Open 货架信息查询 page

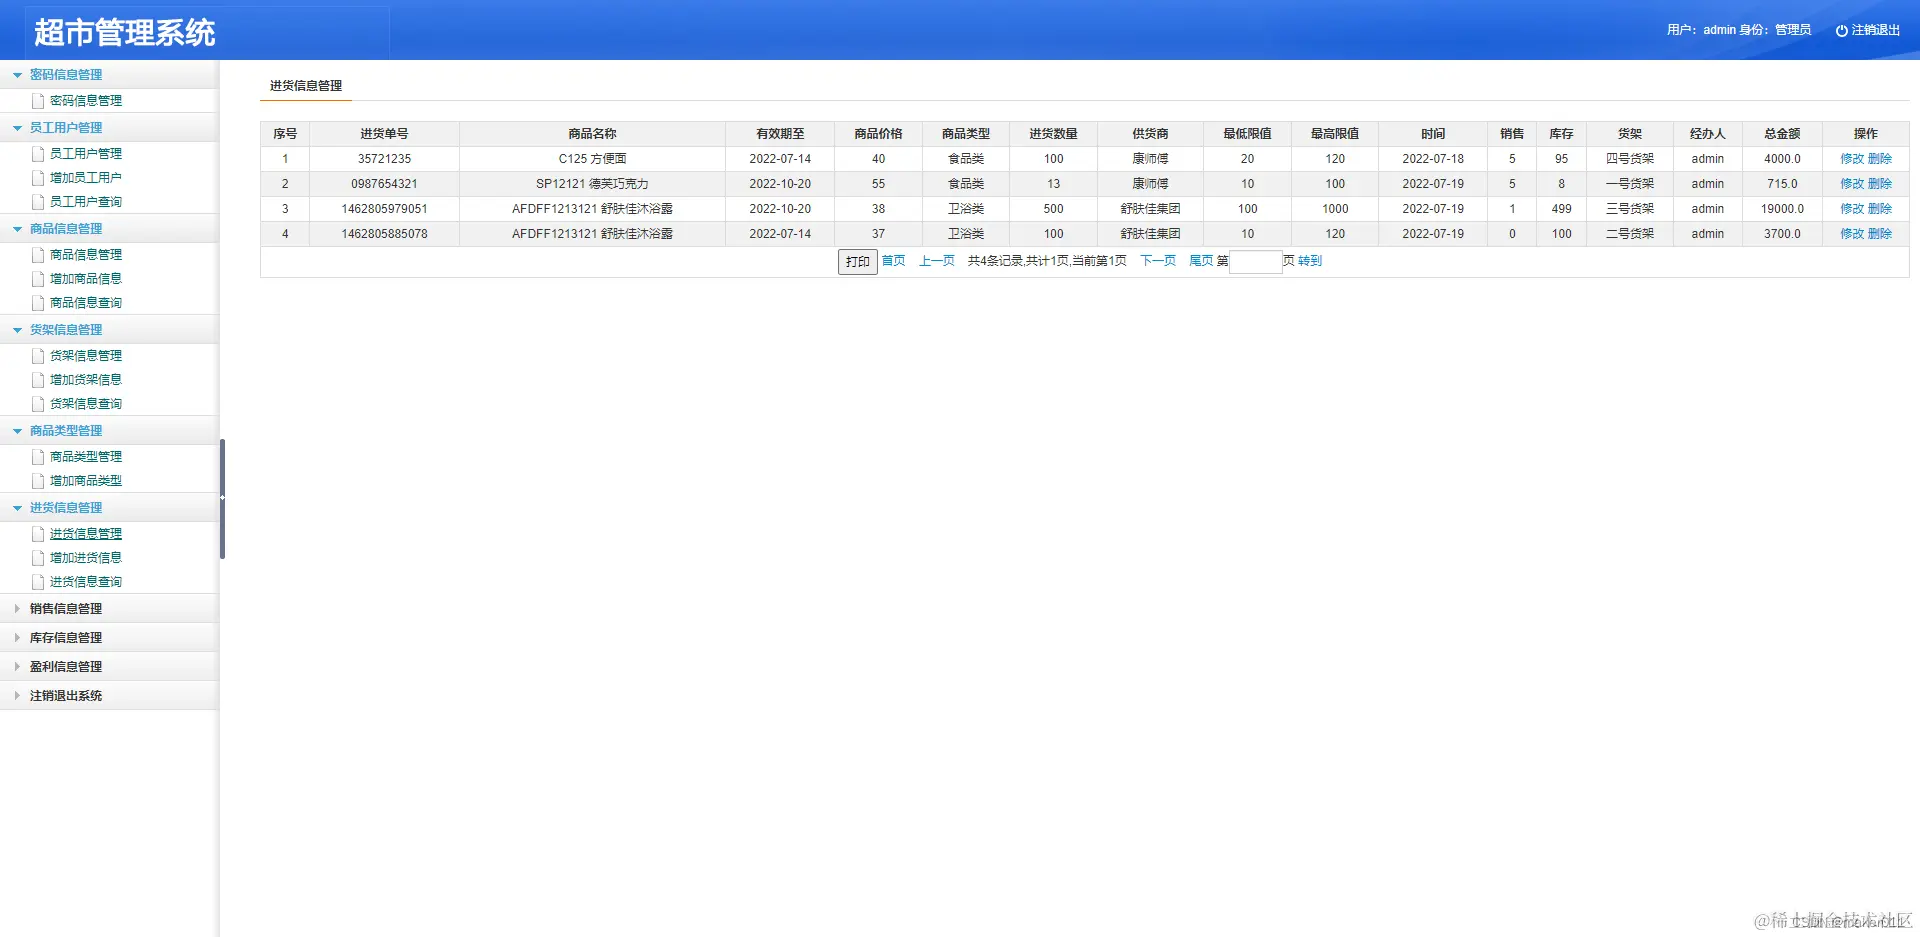click(86, 404)
